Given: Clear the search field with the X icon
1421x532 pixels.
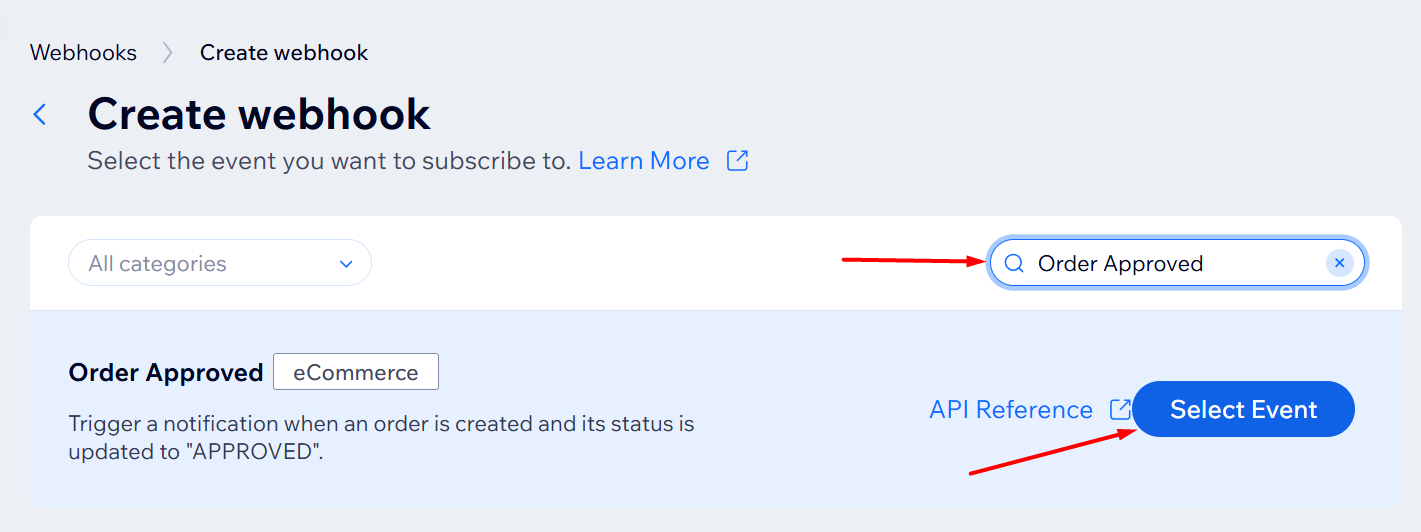Looking at the screenshot, I should click(1339, 263).
